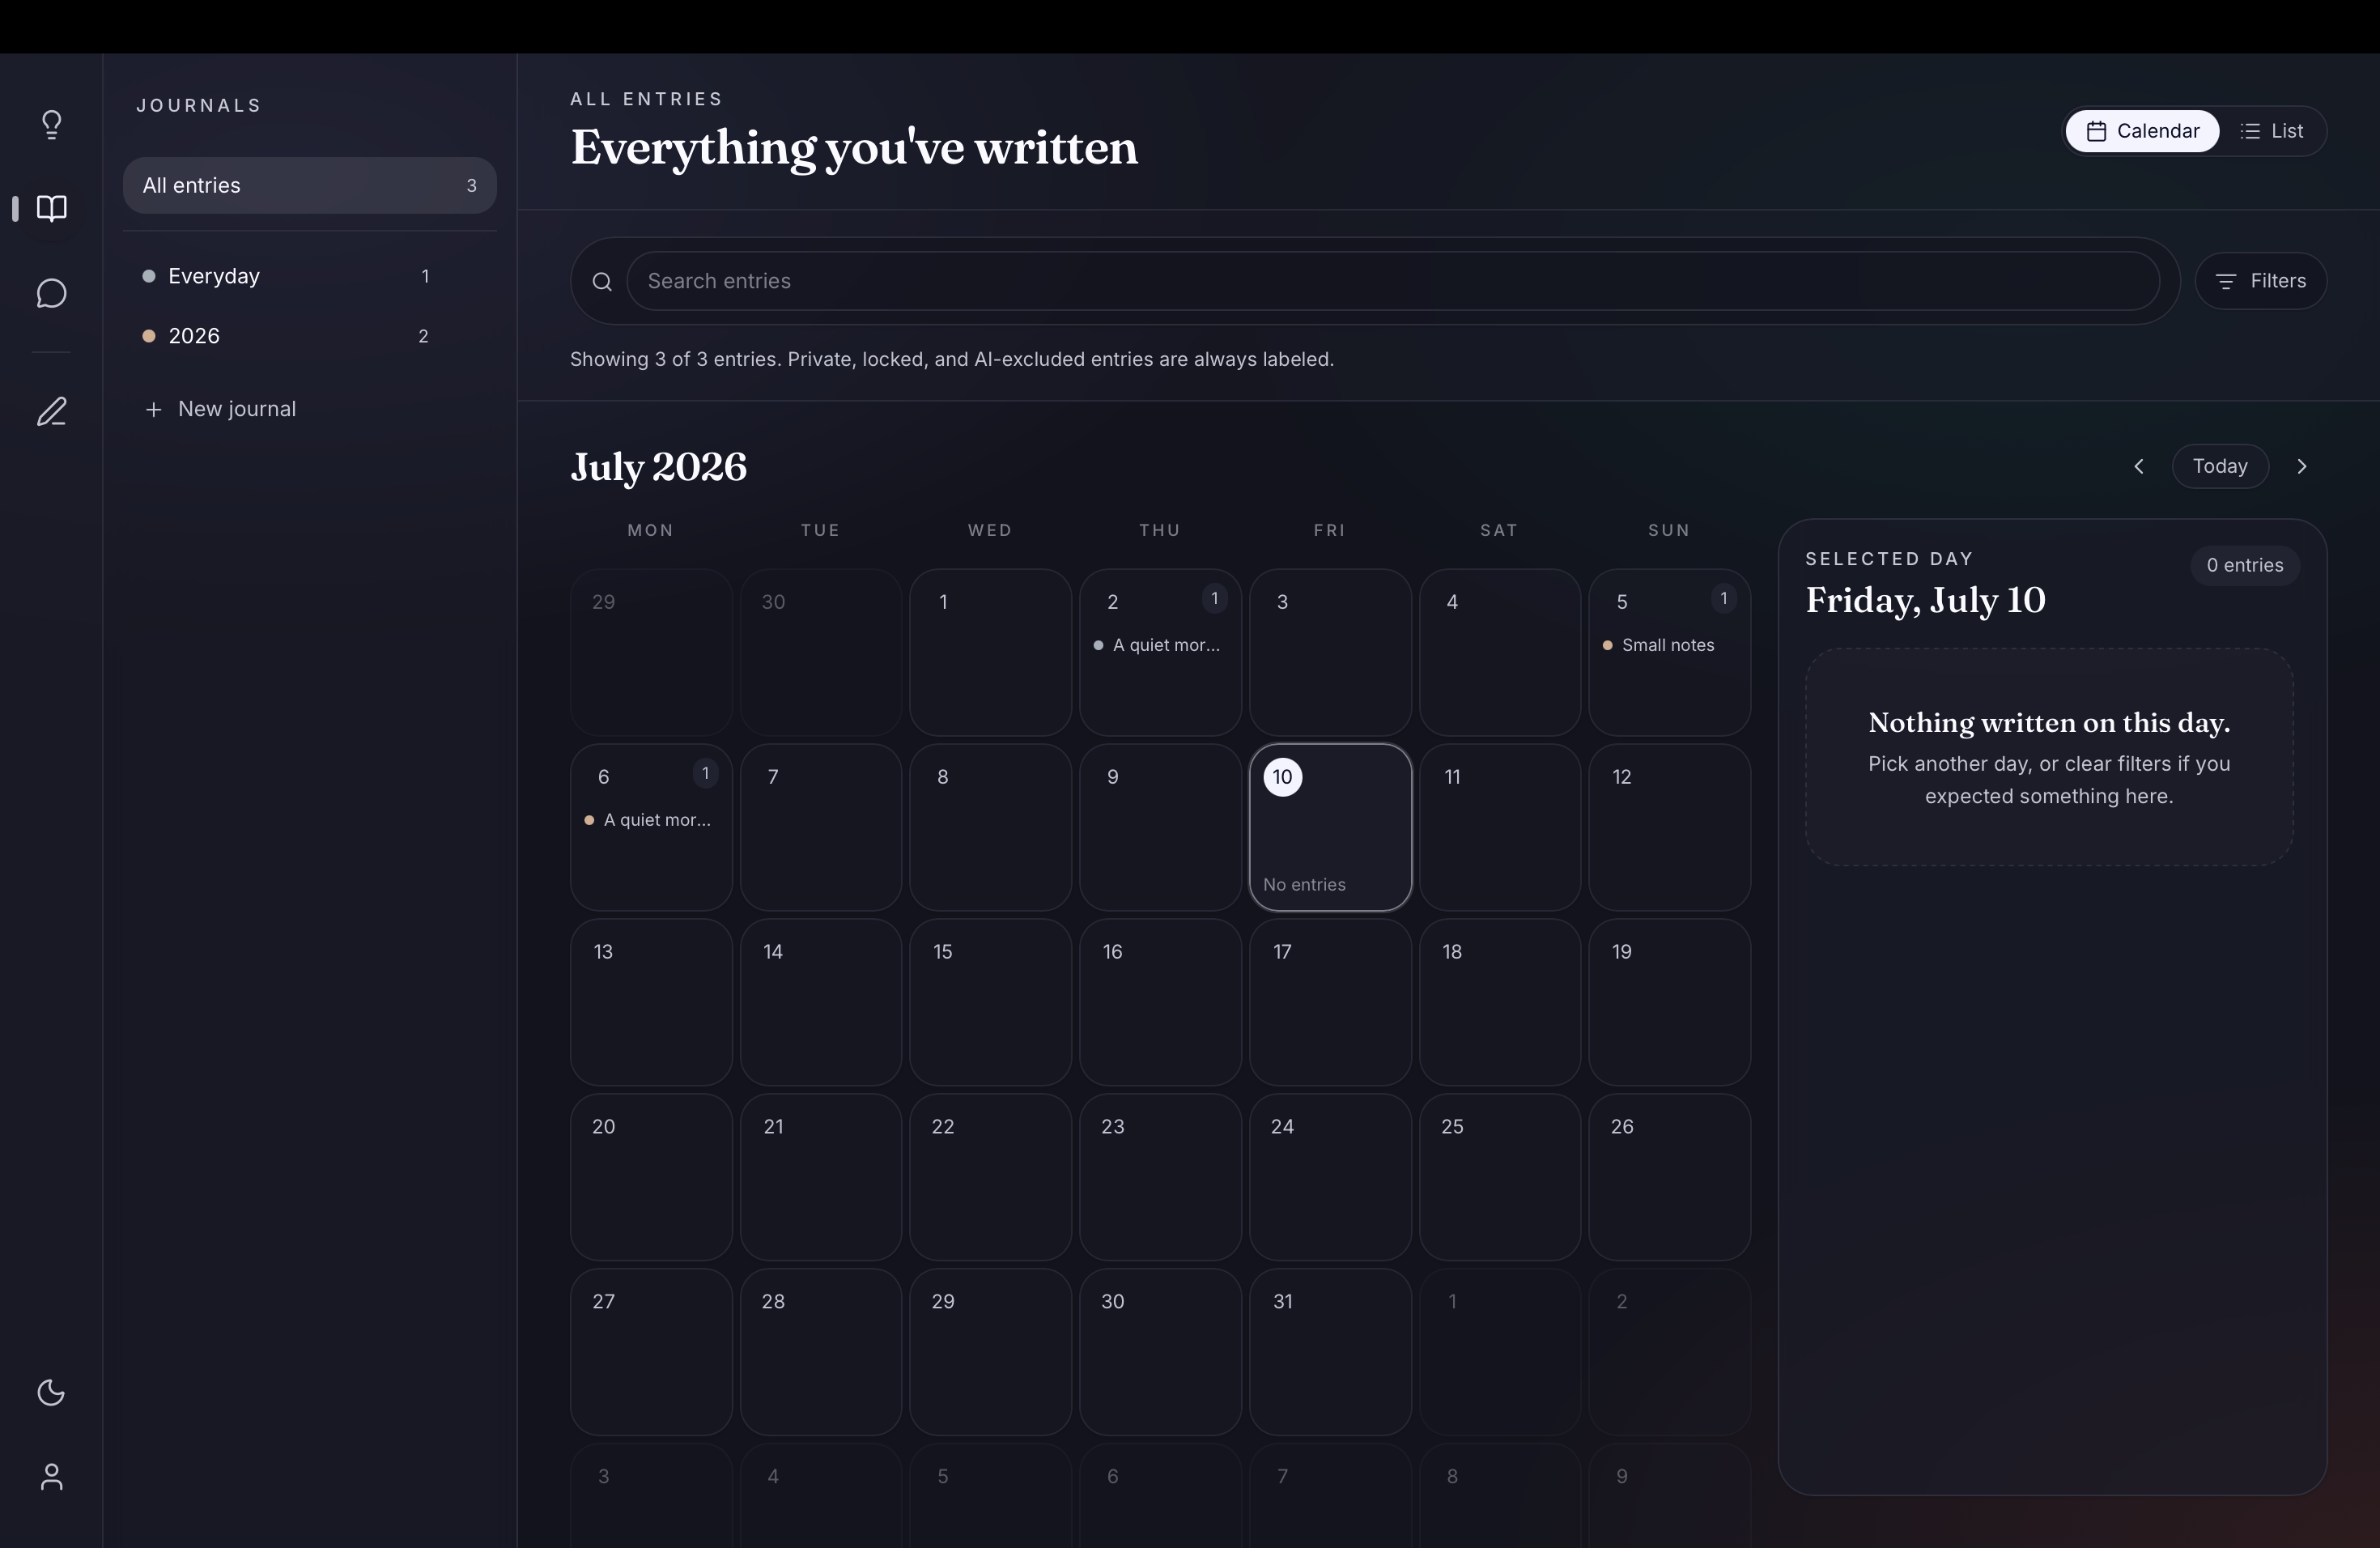Click the search magnifier icon
Viewport: 2380px width, 1548px height.
(x=602, y=282)
